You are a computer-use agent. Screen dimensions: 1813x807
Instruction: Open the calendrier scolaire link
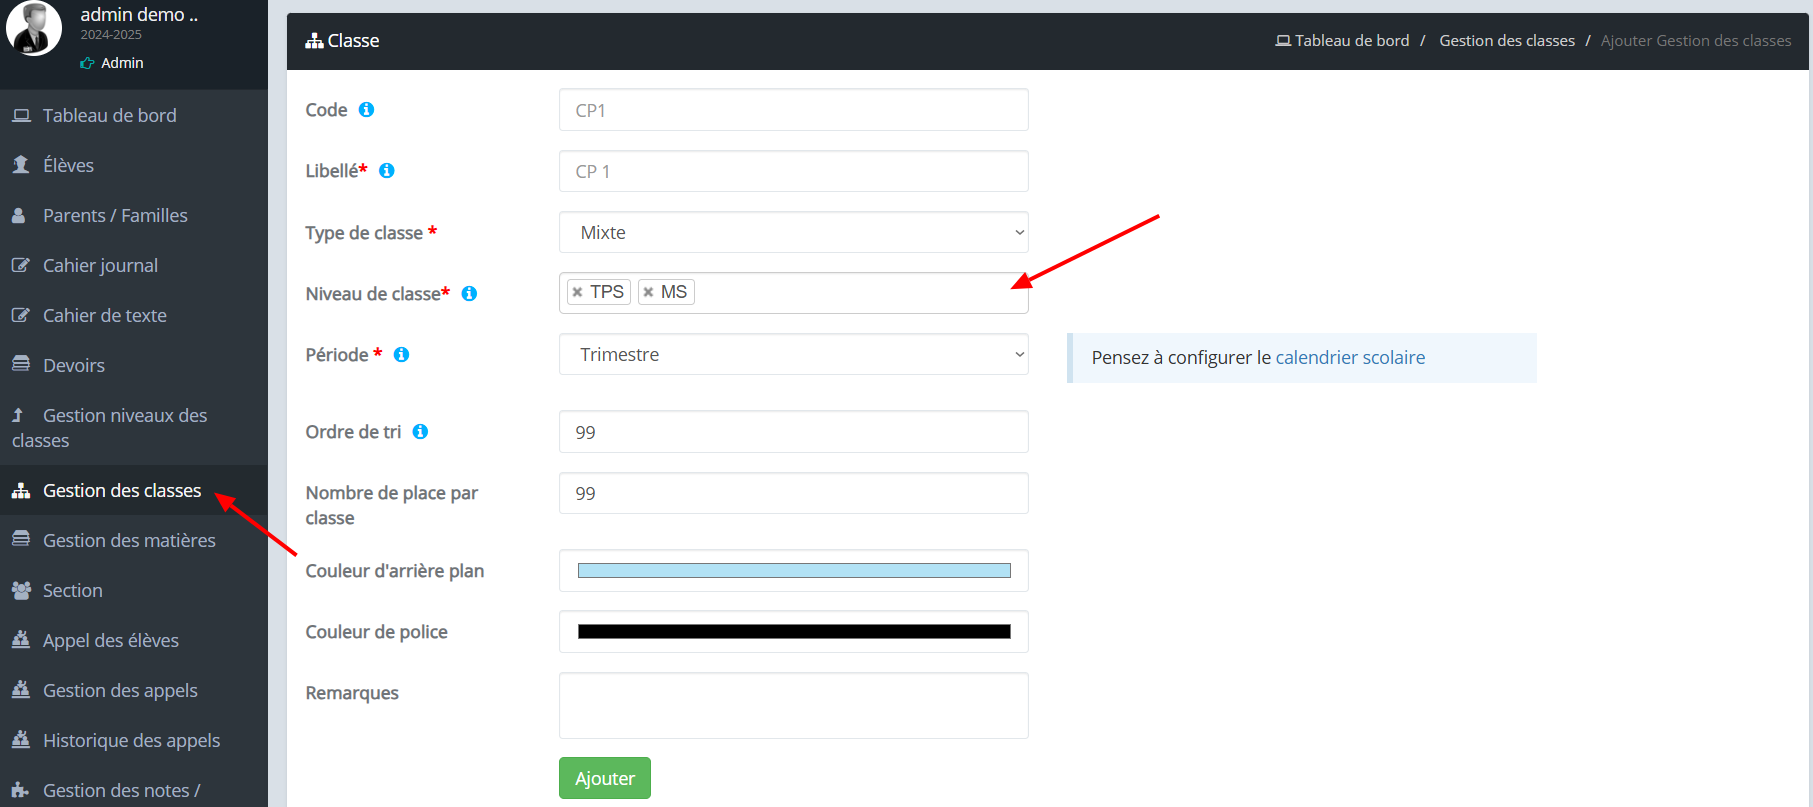coord(1350,358)
